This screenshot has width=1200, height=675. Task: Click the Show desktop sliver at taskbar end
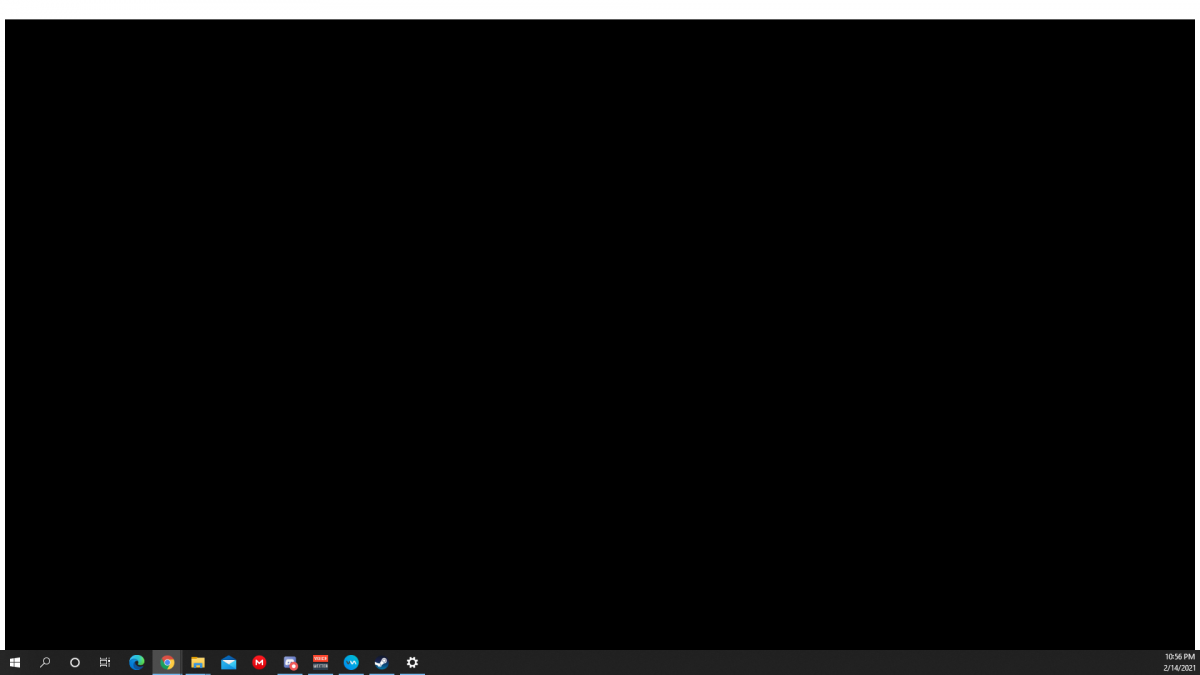click(x=1198, y=662)
